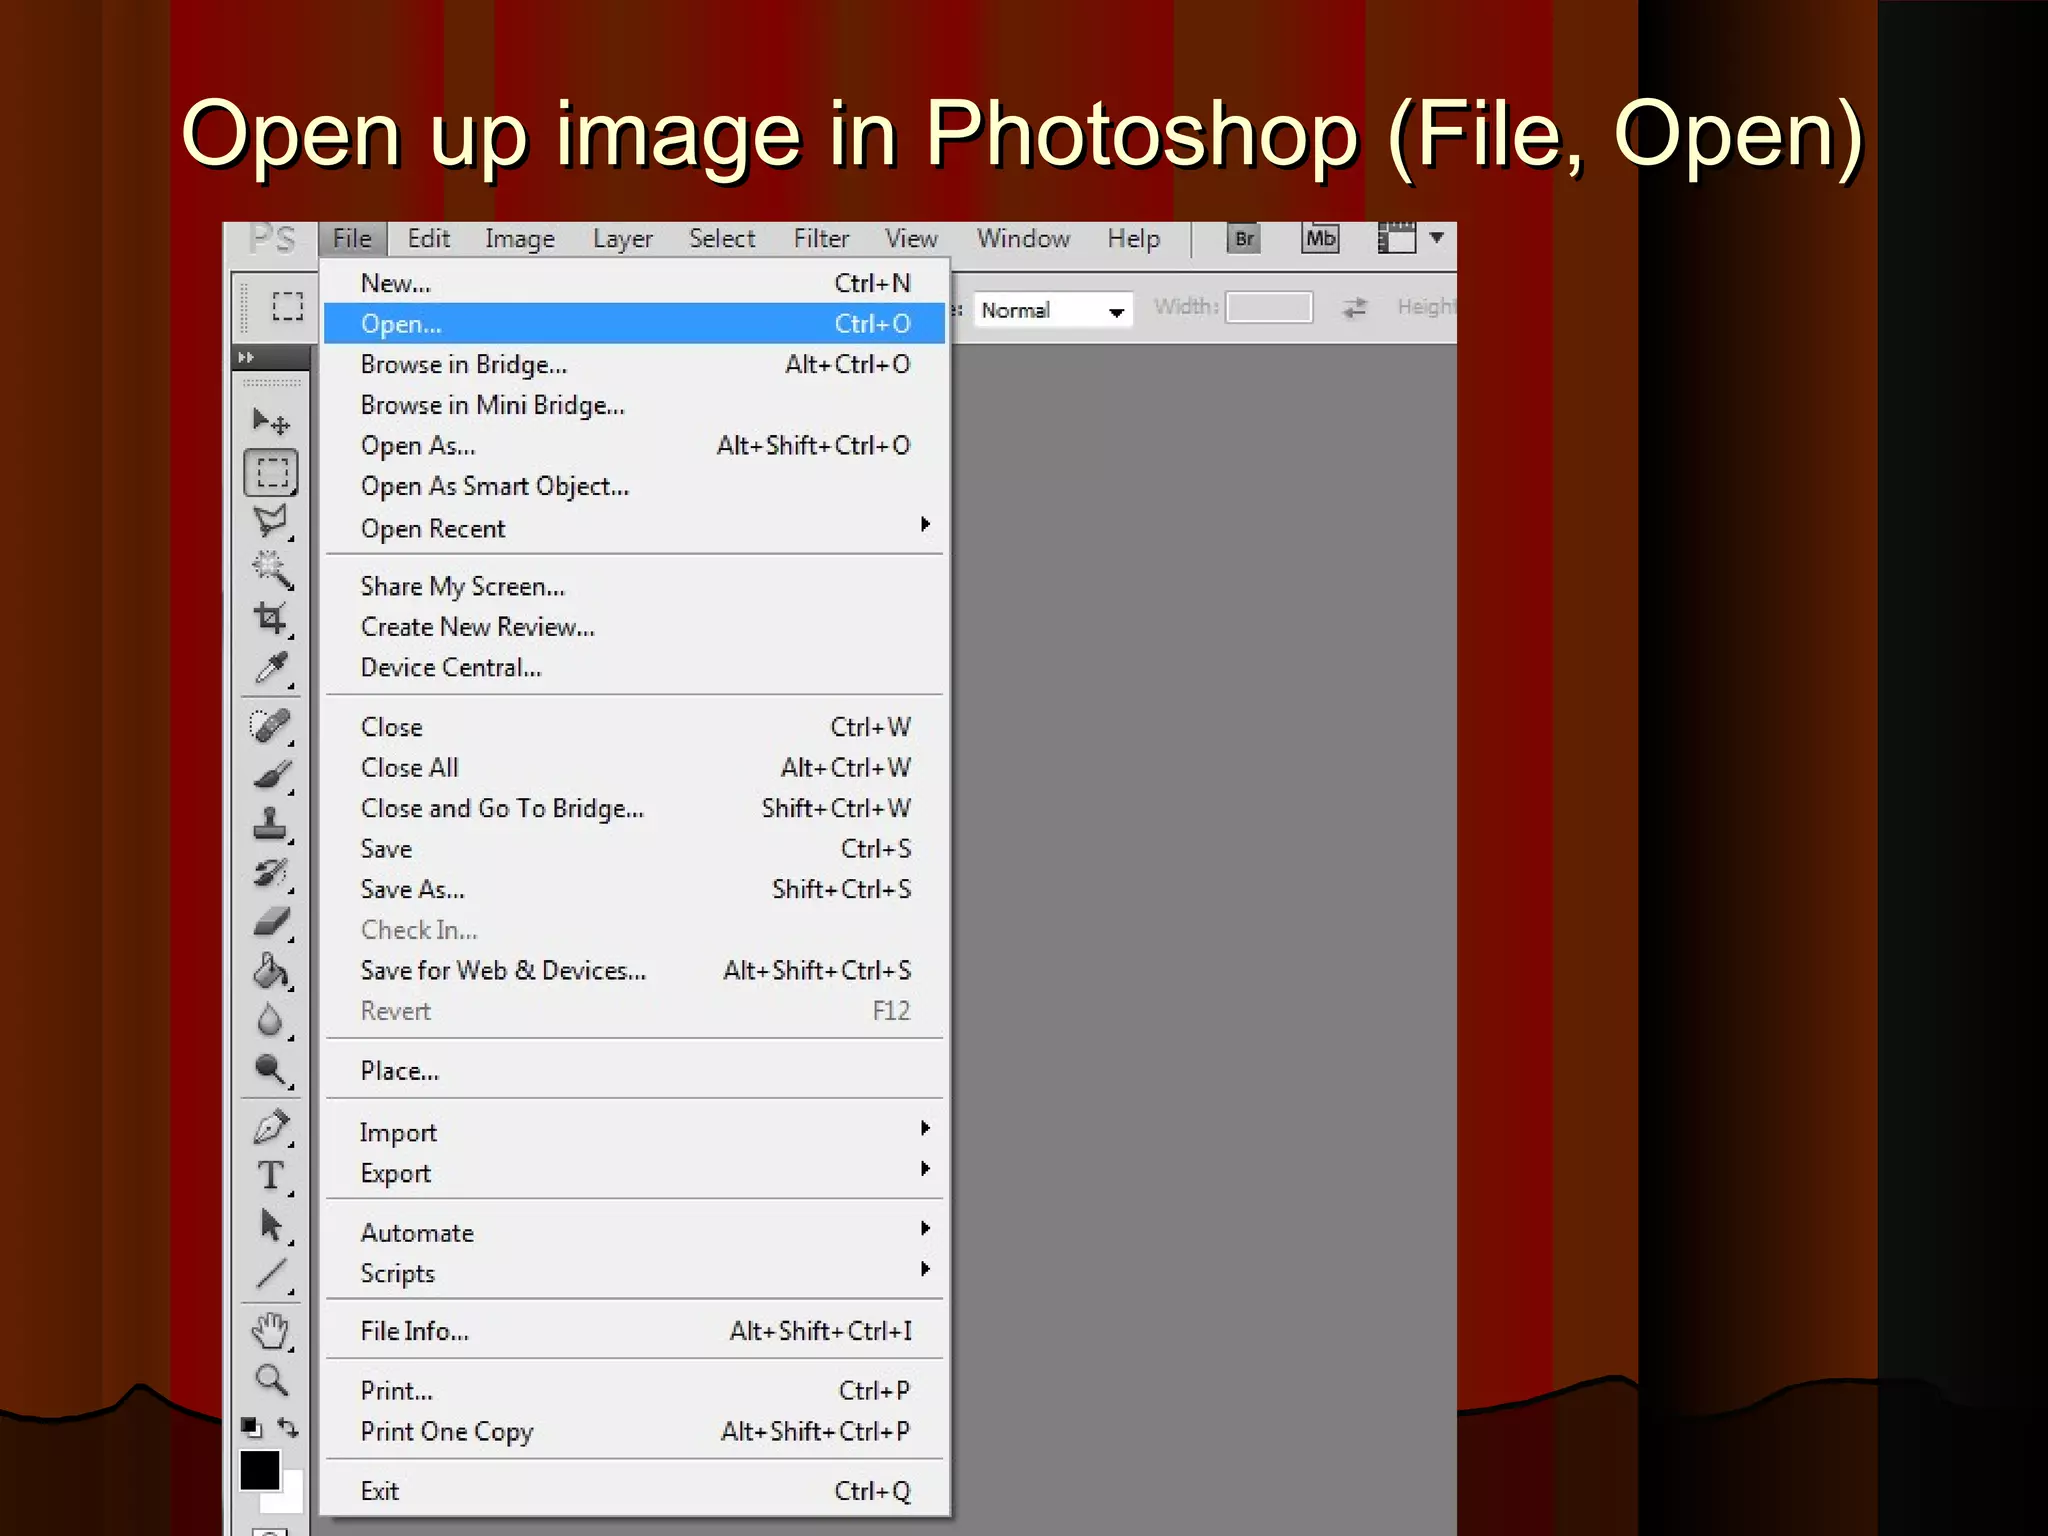The image size is (2048, 1536).
Task: Expand the Automate submenu
Action: click(633, 1233)
